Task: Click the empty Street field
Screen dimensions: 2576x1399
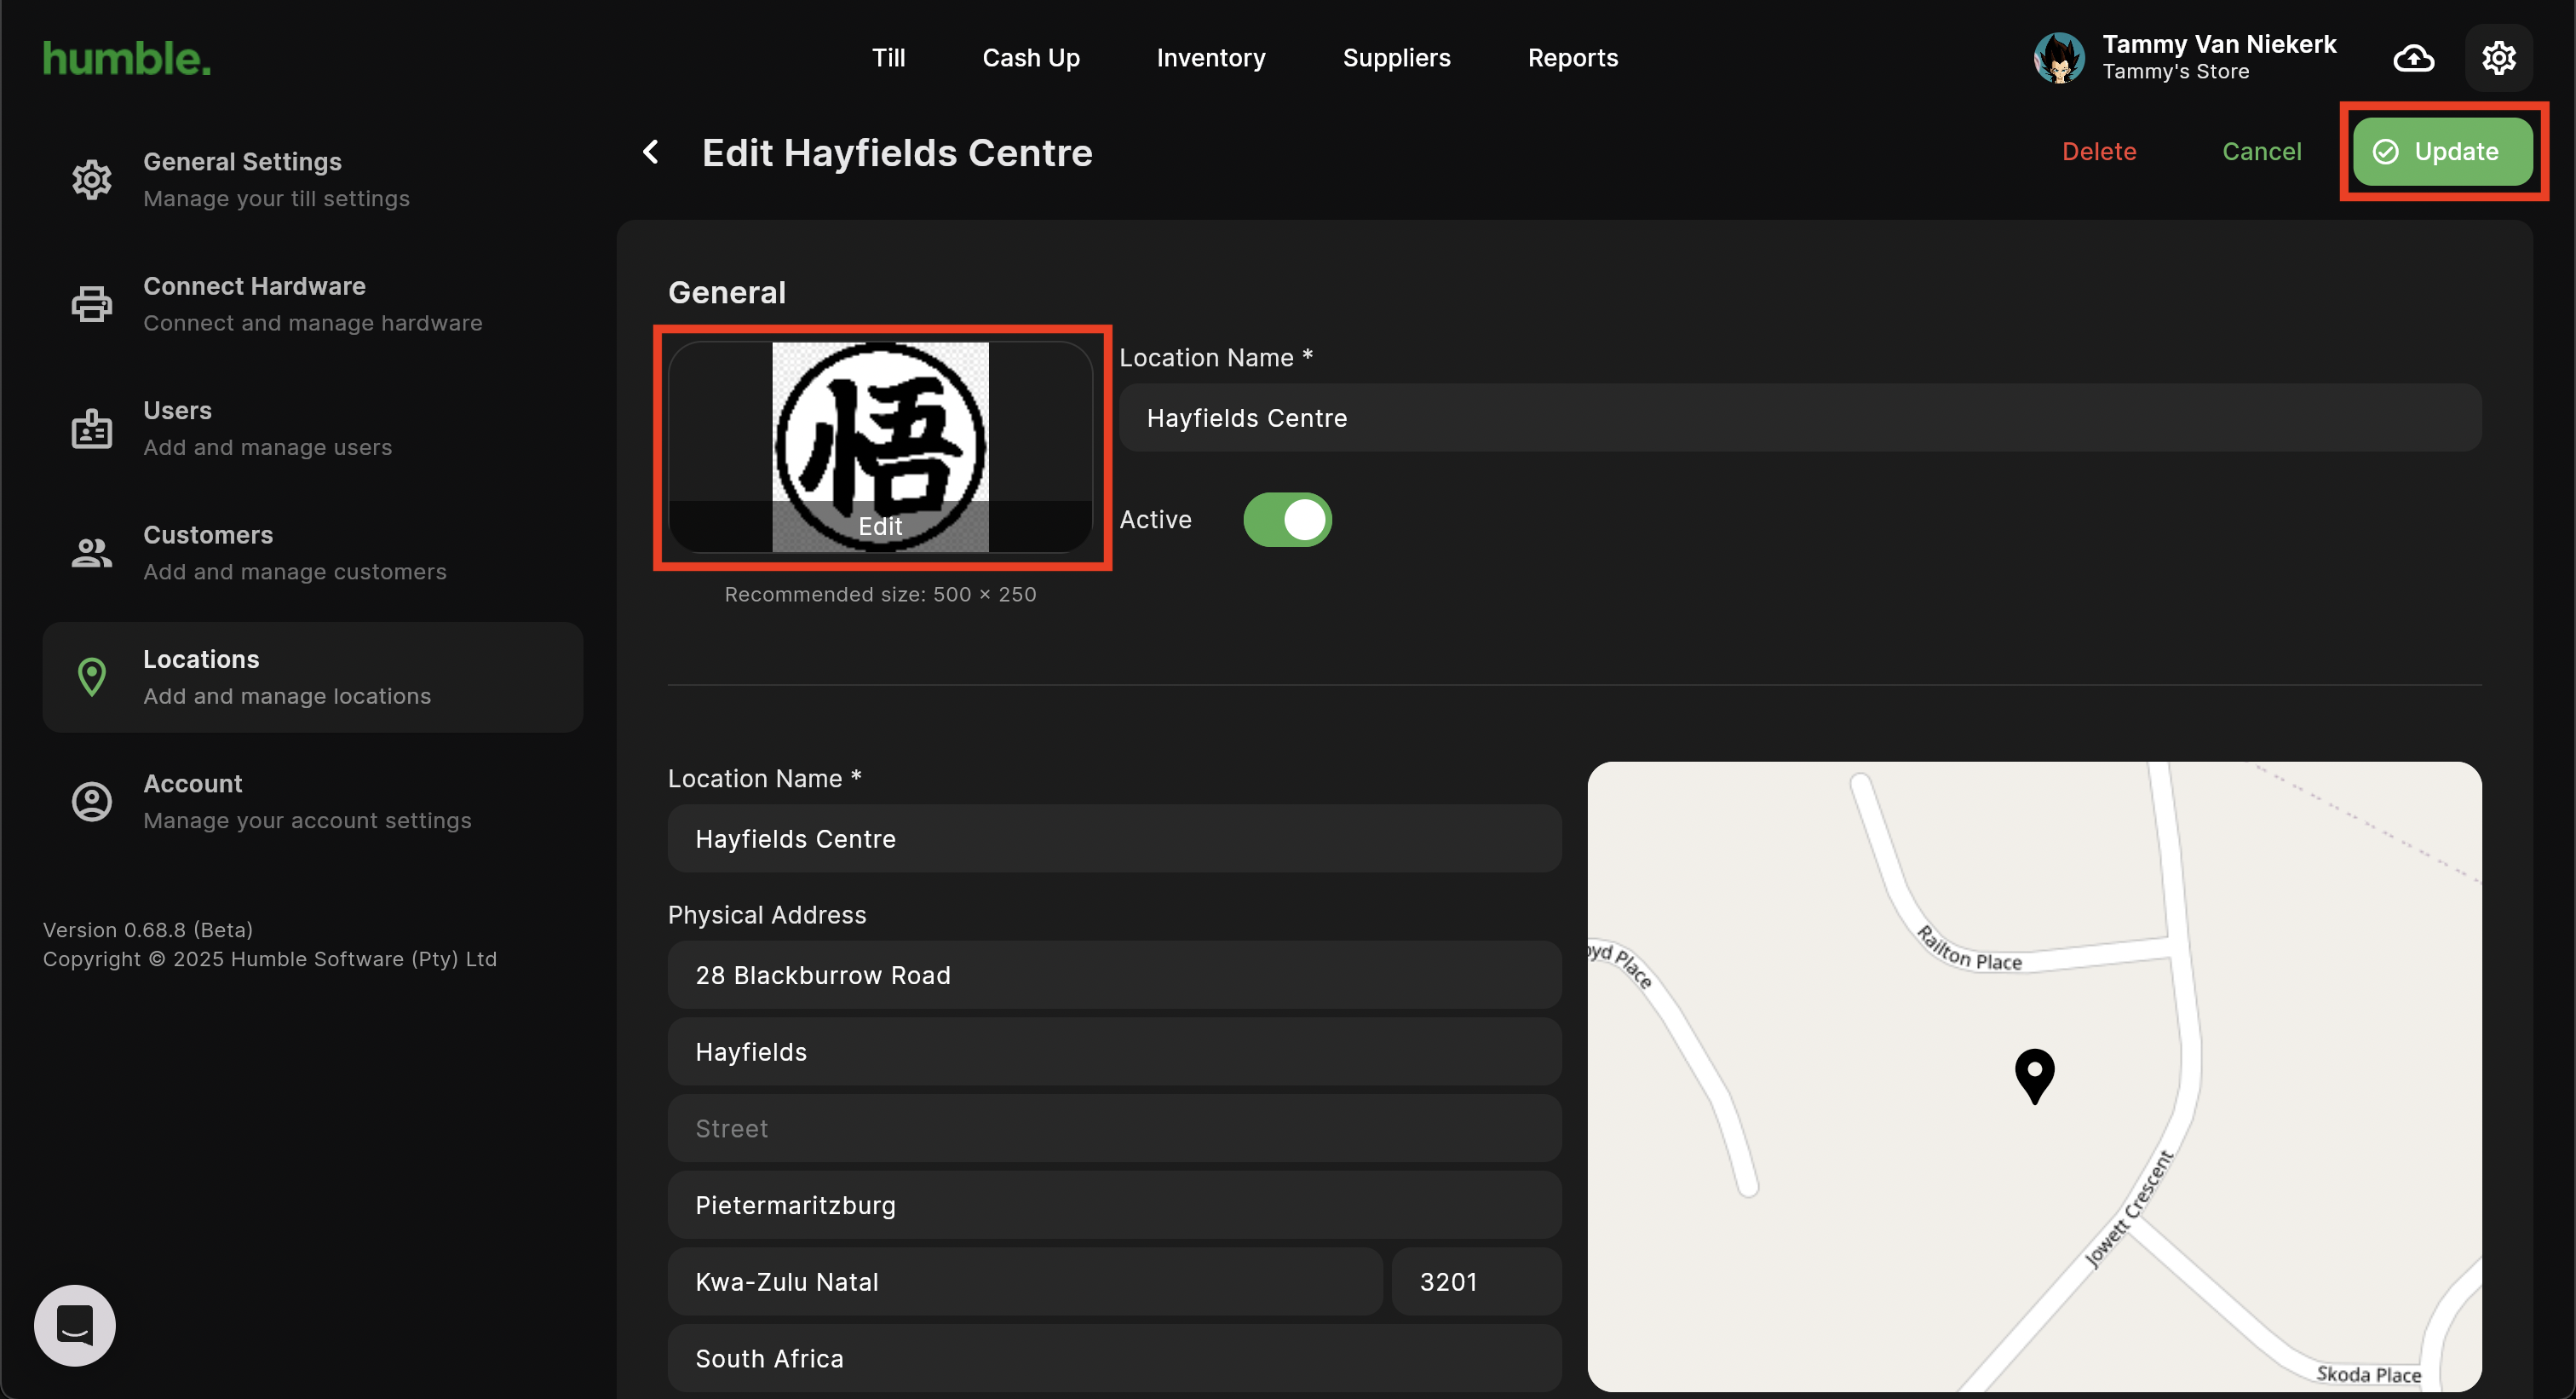Action: click(1114, 1129)
